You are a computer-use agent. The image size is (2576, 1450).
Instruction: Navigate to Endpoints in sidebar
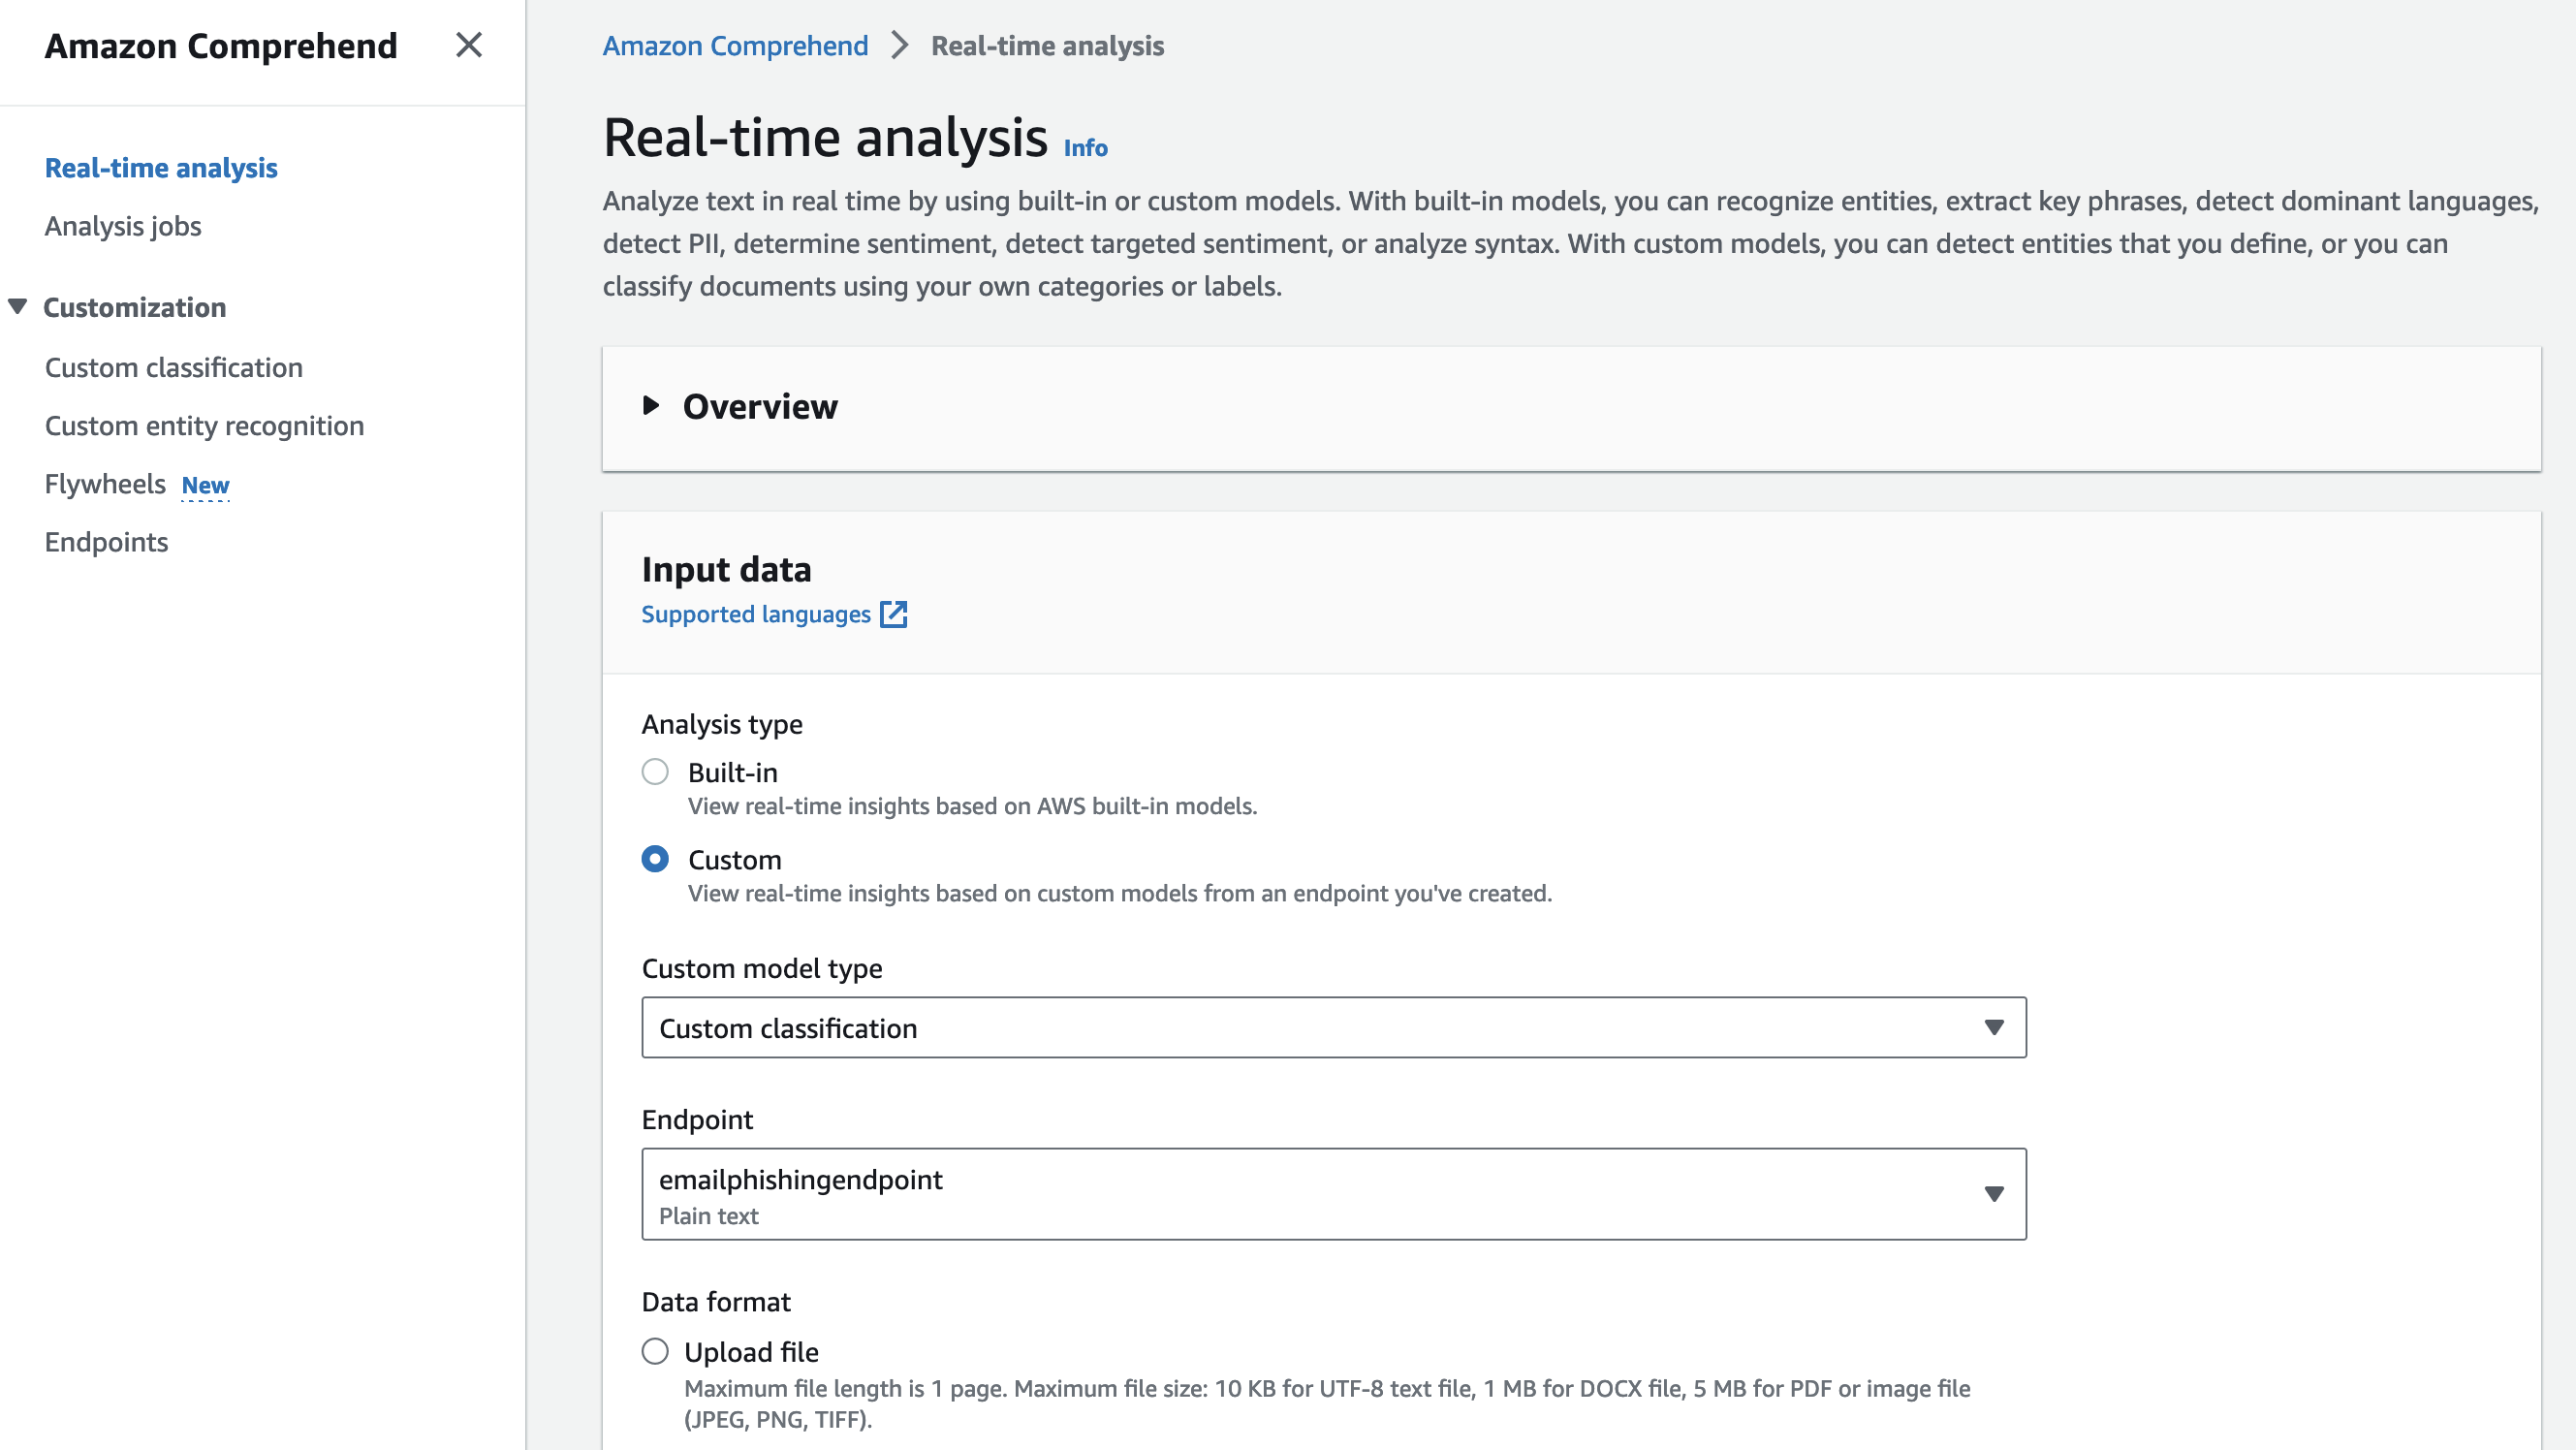(x=106, y=542)
